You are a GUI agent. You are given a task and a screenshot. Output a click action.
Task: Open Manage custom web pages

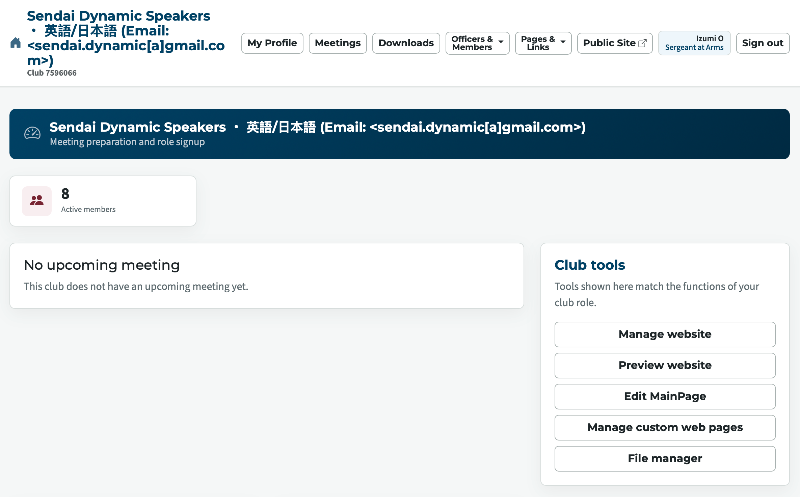tap(665, 428)
